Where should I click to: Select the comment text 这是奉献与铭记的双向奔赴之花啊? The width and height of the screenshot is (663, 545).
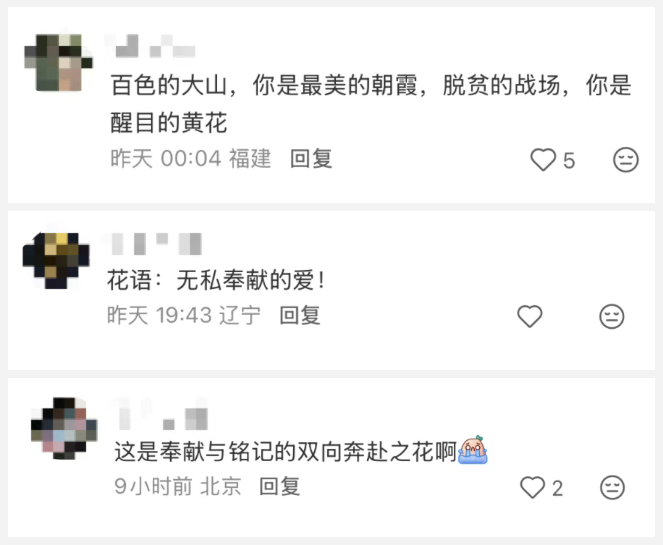285,452
